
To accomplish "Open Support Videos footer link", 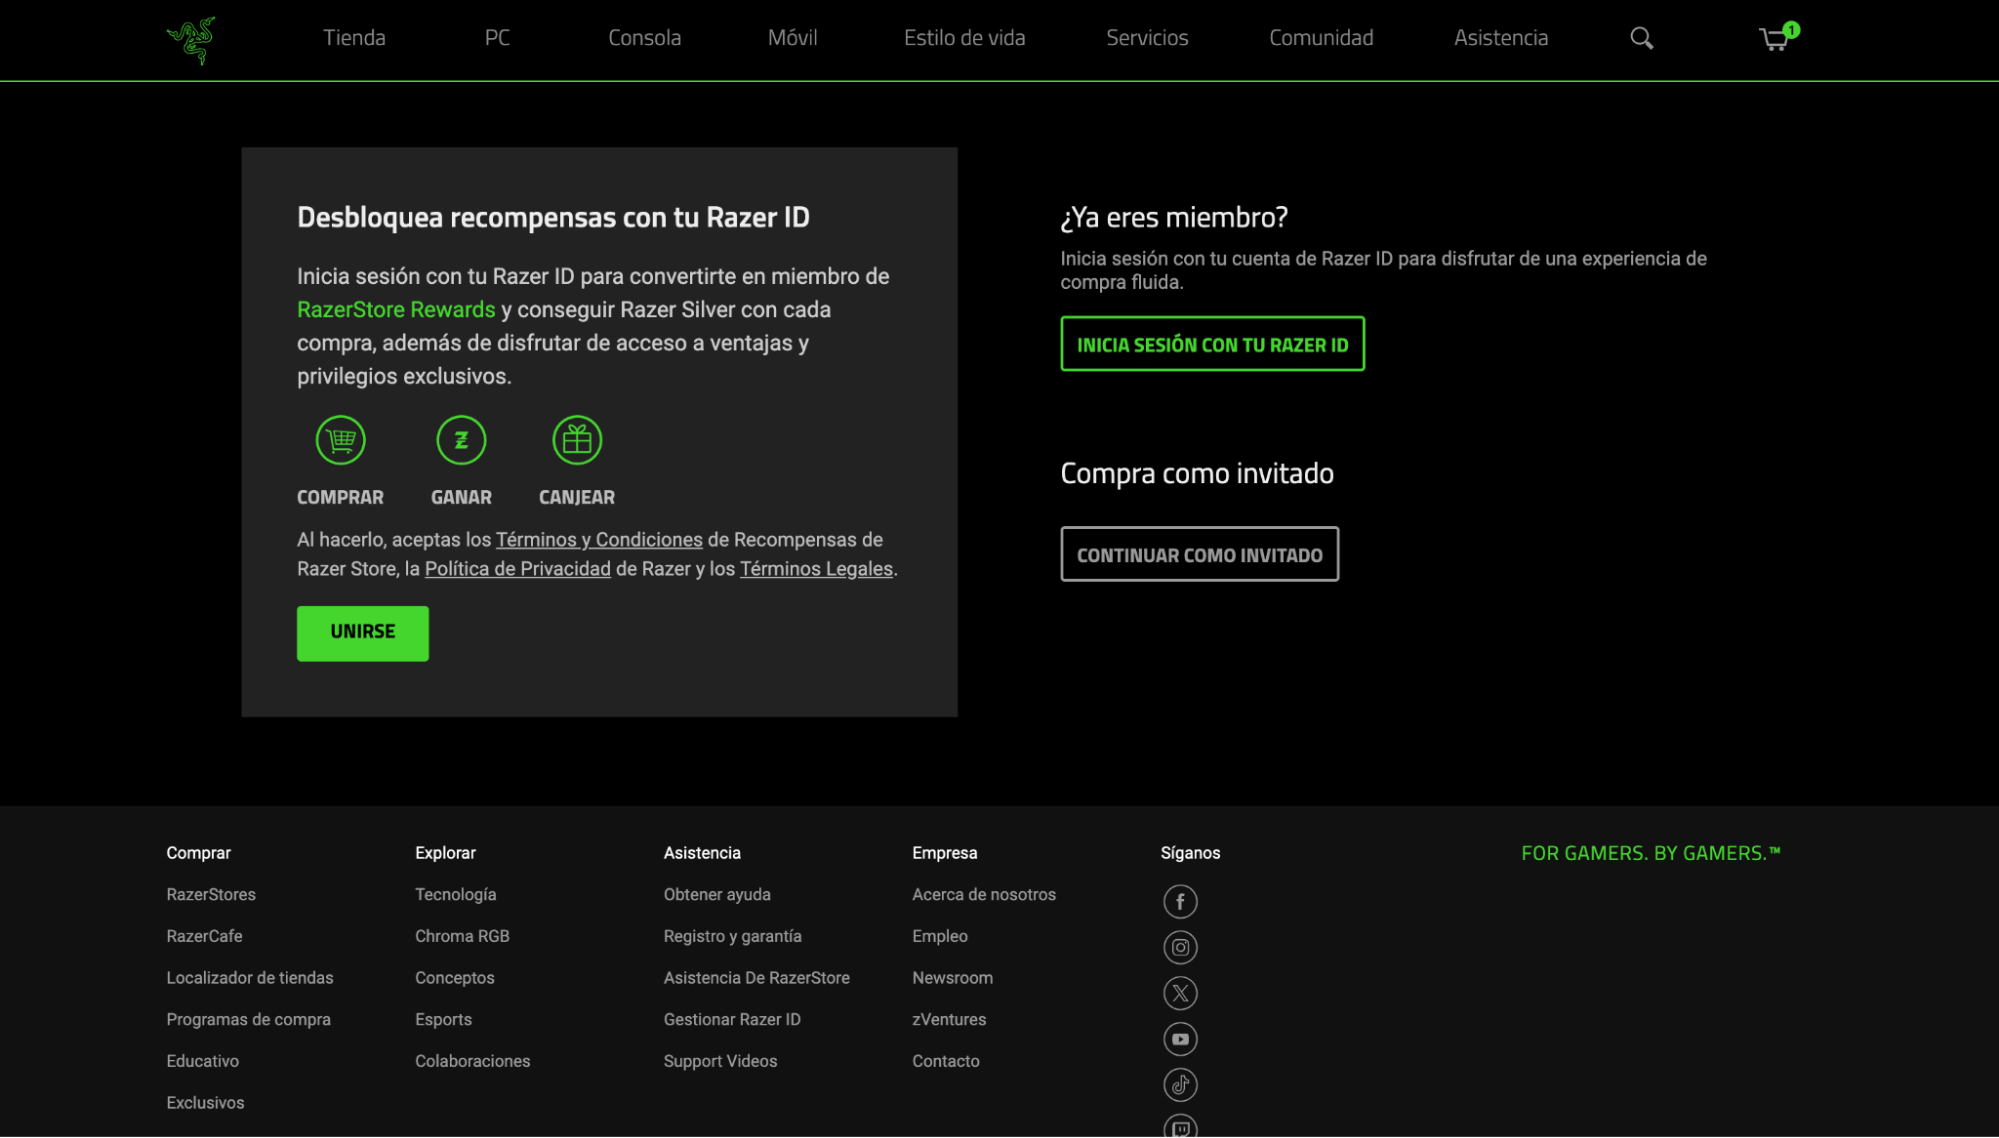I will (x=720, y=1062).
